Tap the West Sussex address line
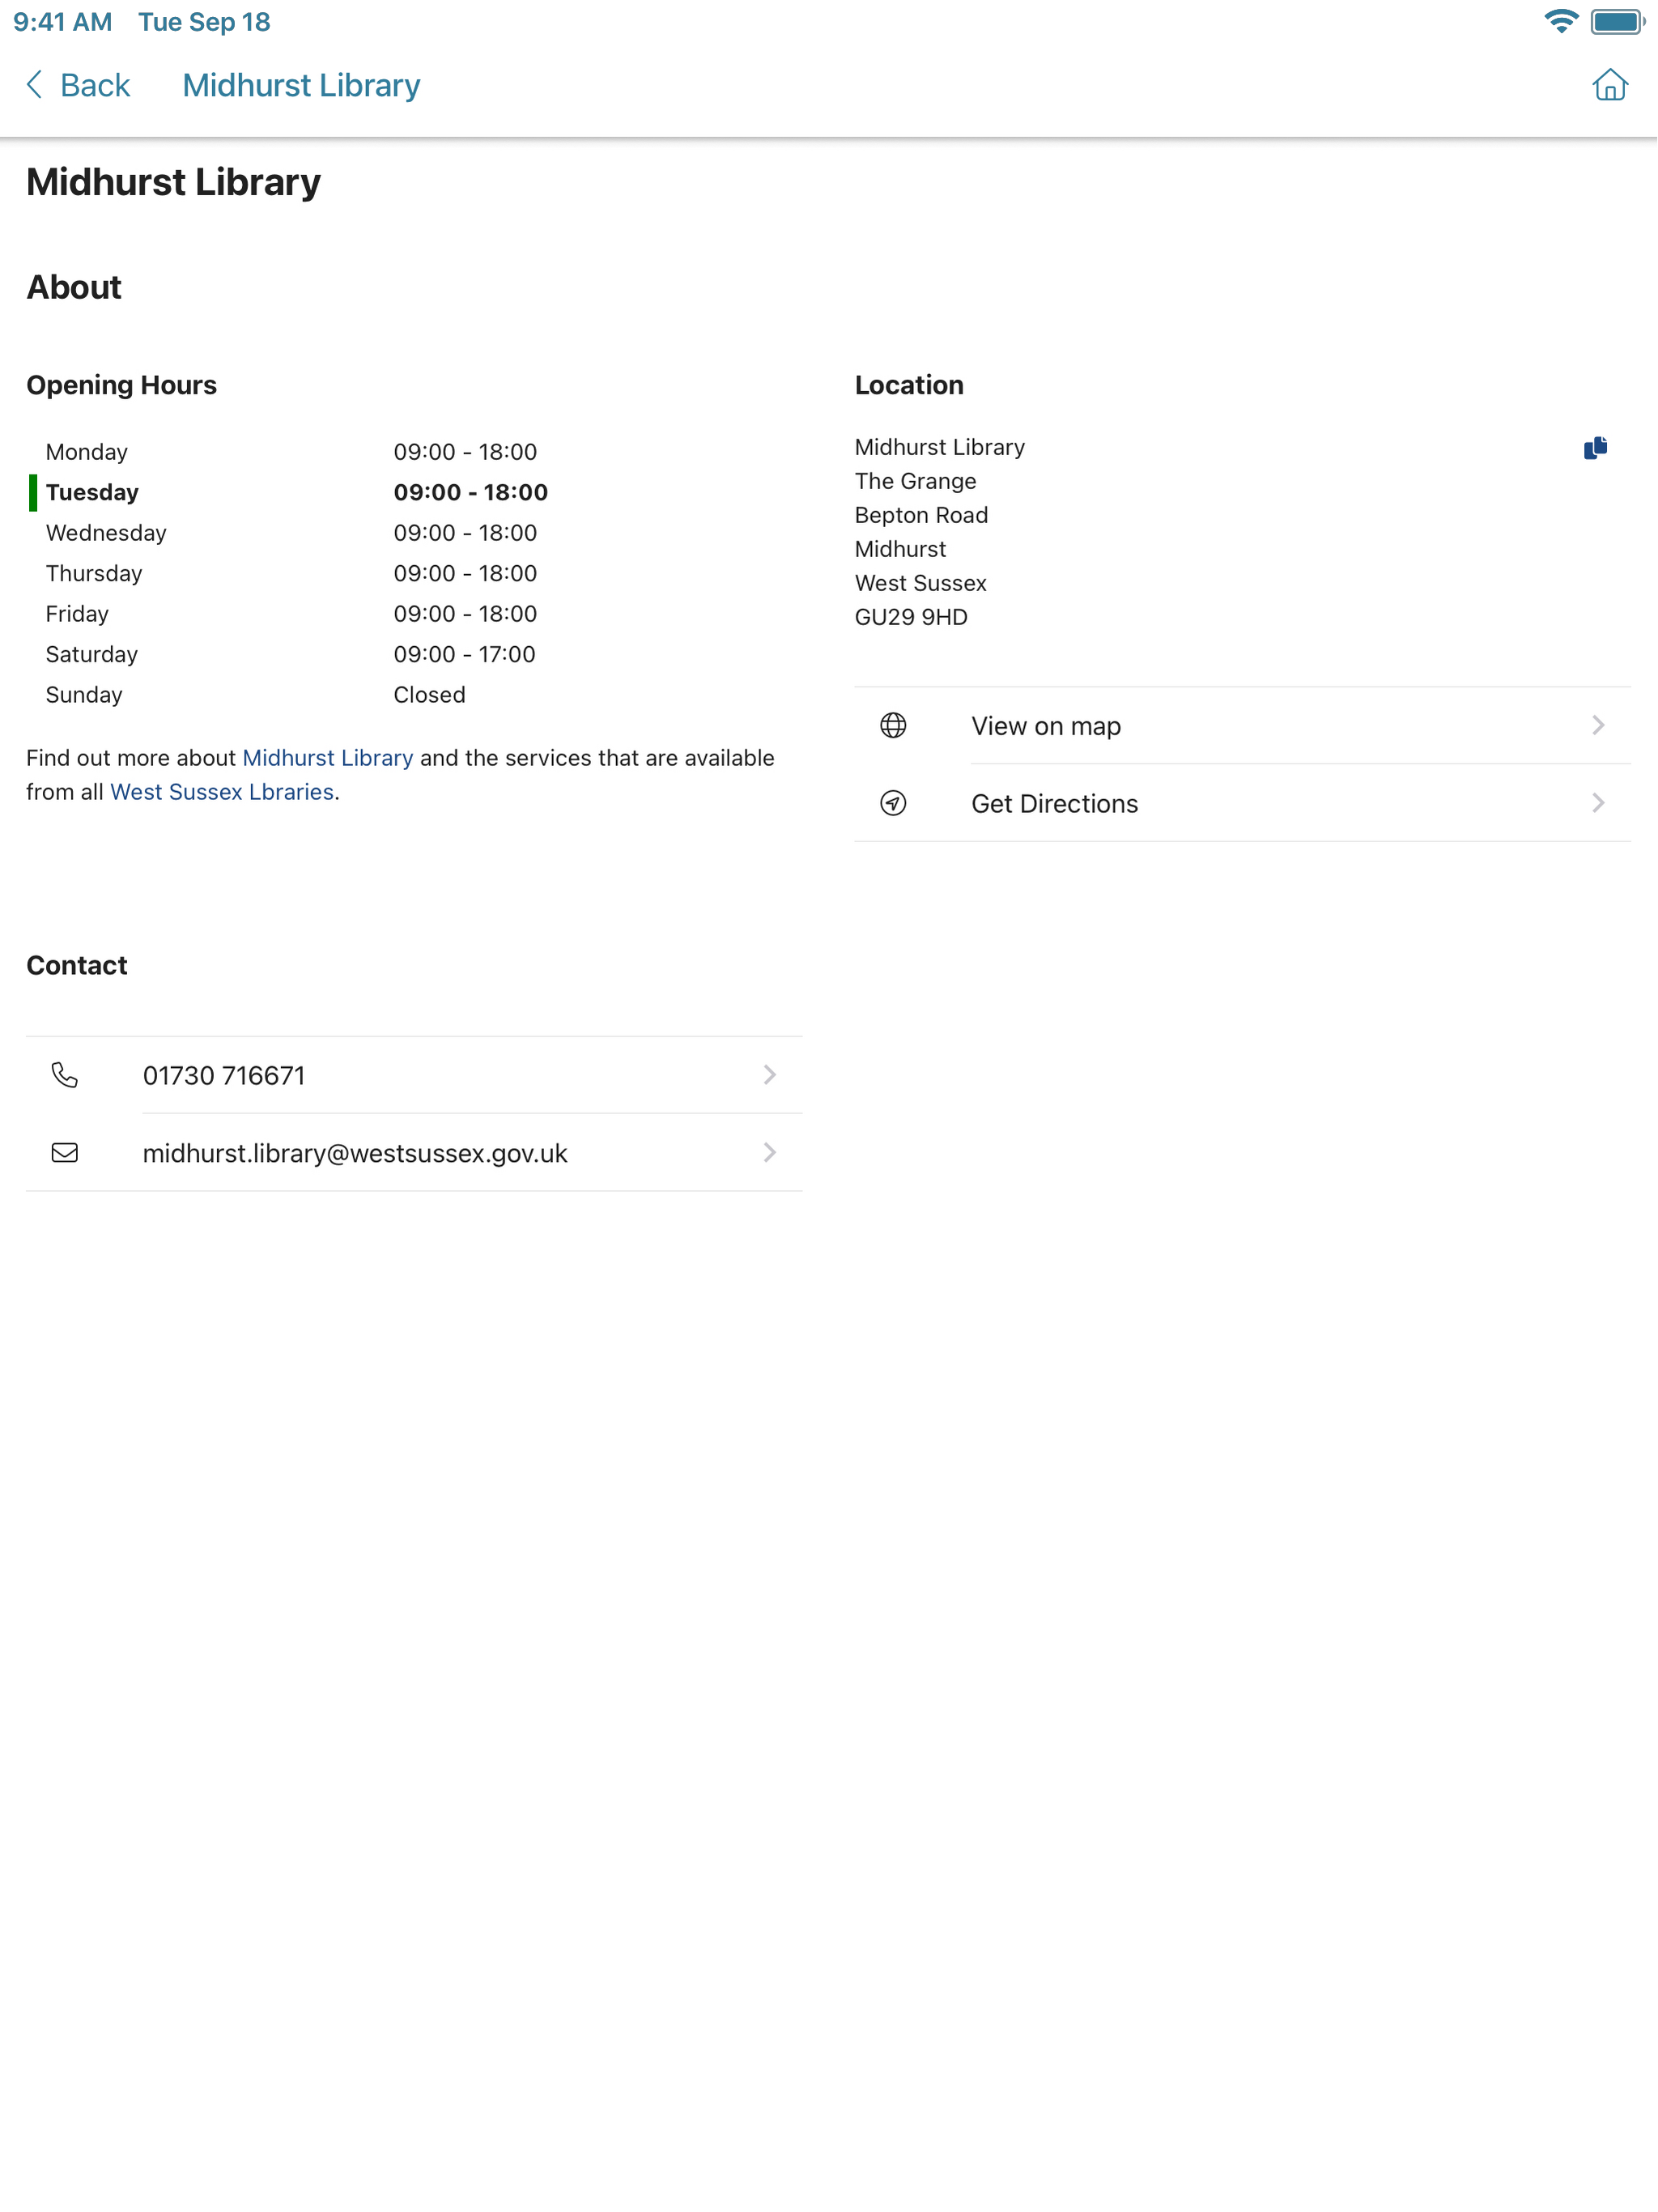 click(x=920, y=583)
